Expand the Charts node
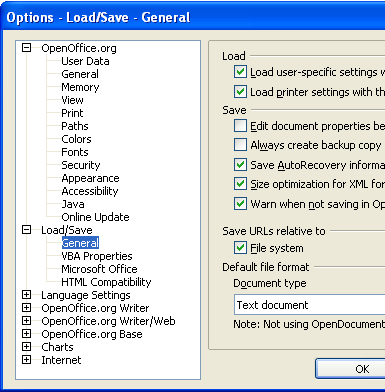Screen dimensions: 385x392 click(26, 347)
